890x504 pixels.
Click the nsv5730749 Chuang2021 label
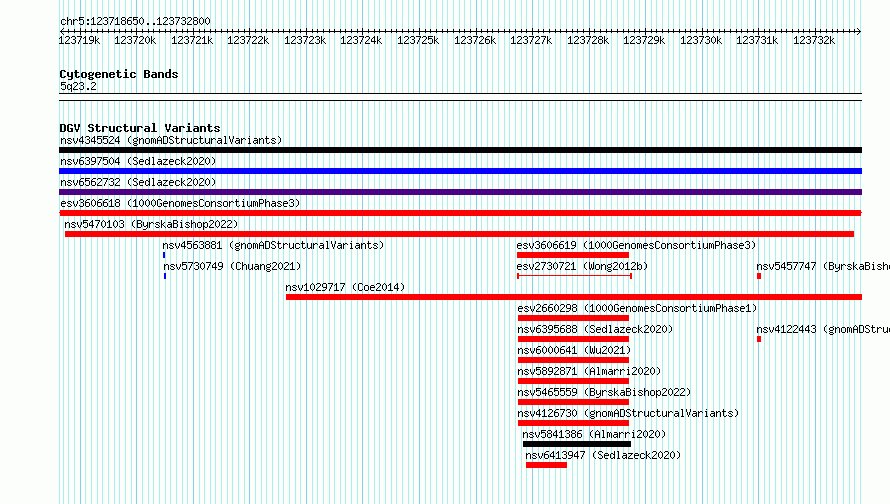tap(232, 266)
